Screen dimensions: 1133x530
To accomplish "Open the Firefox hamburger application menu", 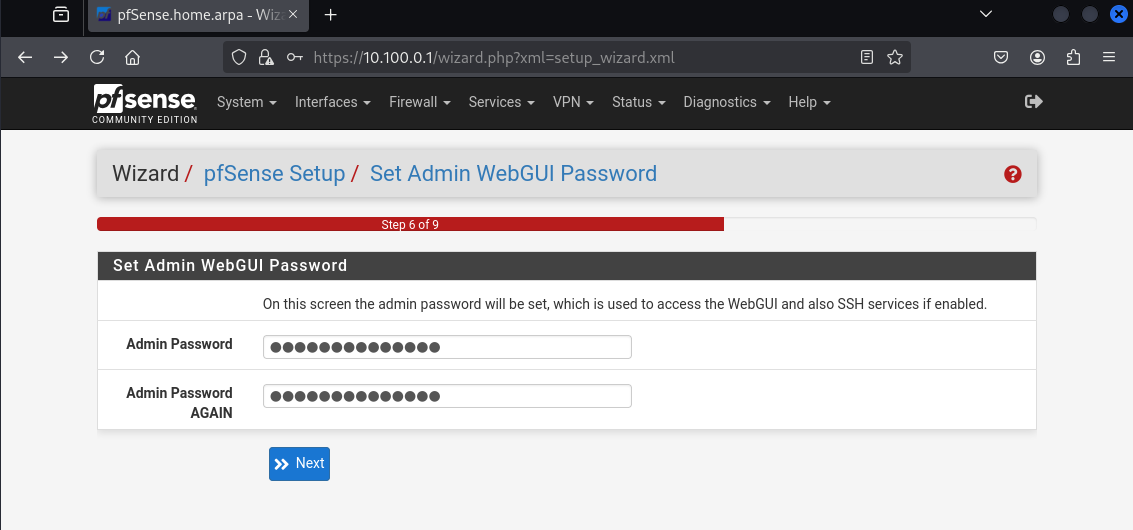I will tap(1109, 57).
